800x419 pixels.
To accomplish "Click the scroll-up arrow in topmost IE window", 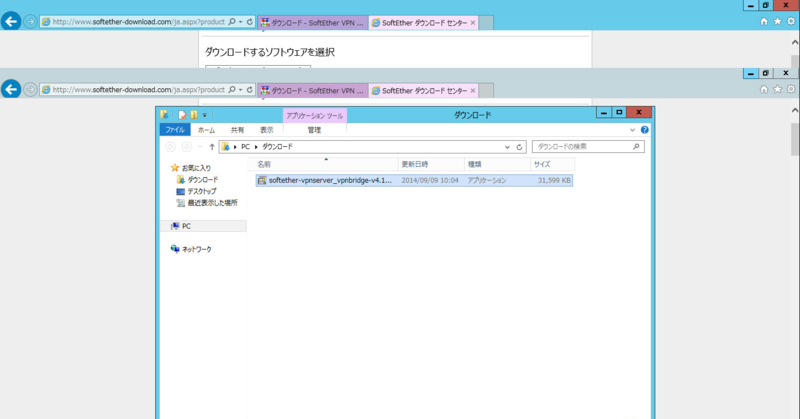I will tap(795, 42).
